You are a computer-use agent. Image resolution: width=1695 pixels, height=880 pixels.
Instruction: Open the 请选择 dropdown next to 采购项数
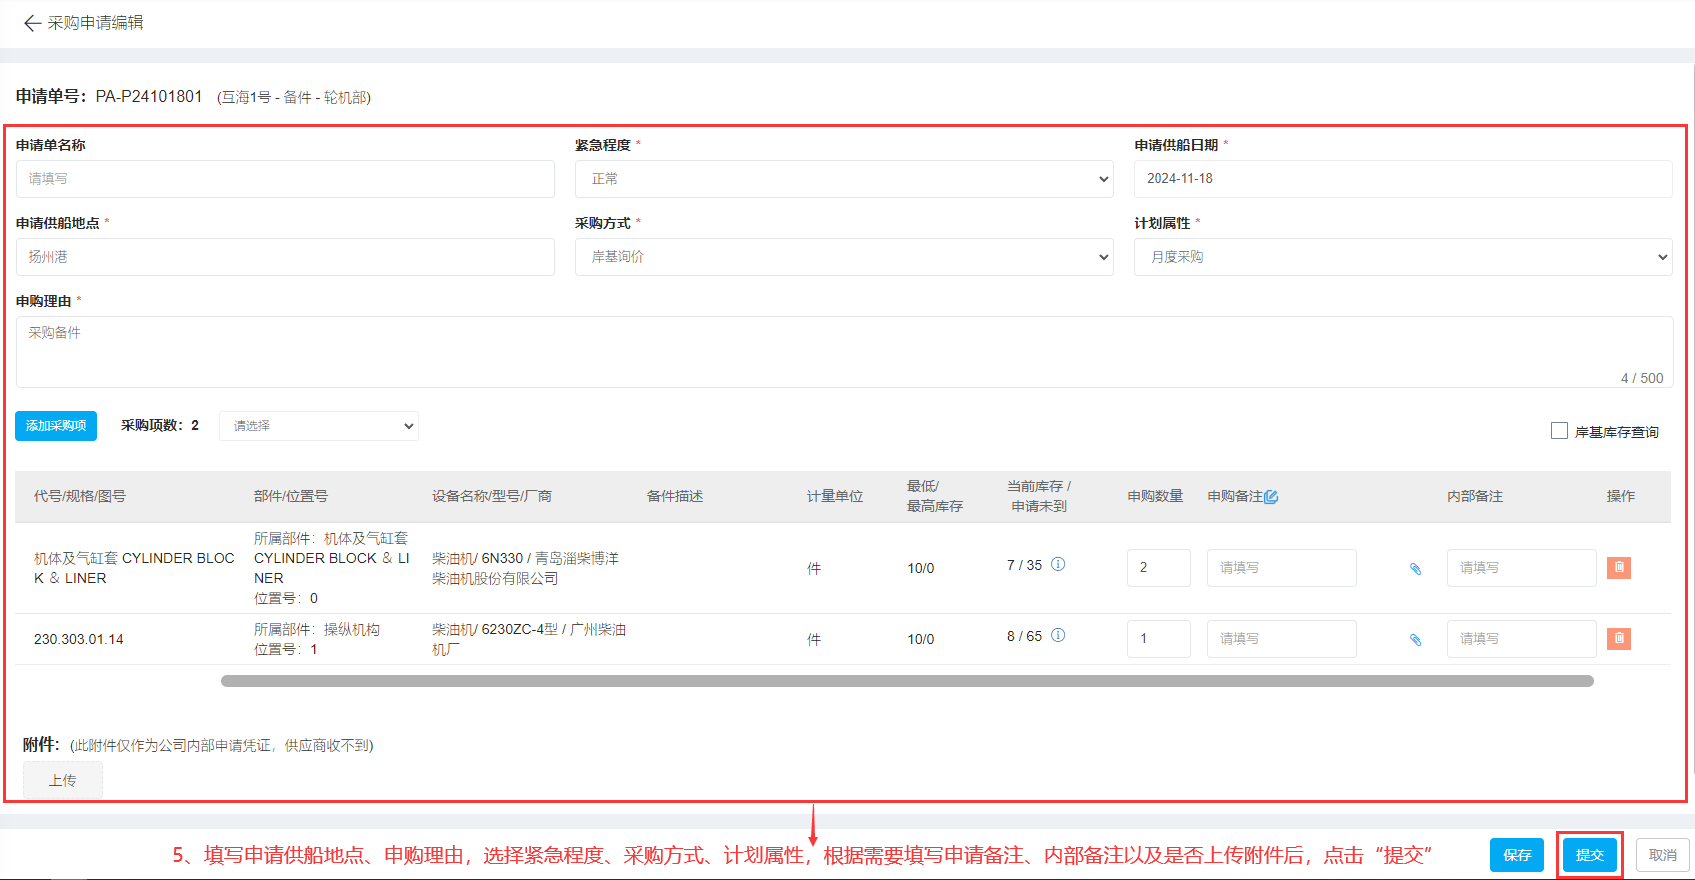(319, 426)
